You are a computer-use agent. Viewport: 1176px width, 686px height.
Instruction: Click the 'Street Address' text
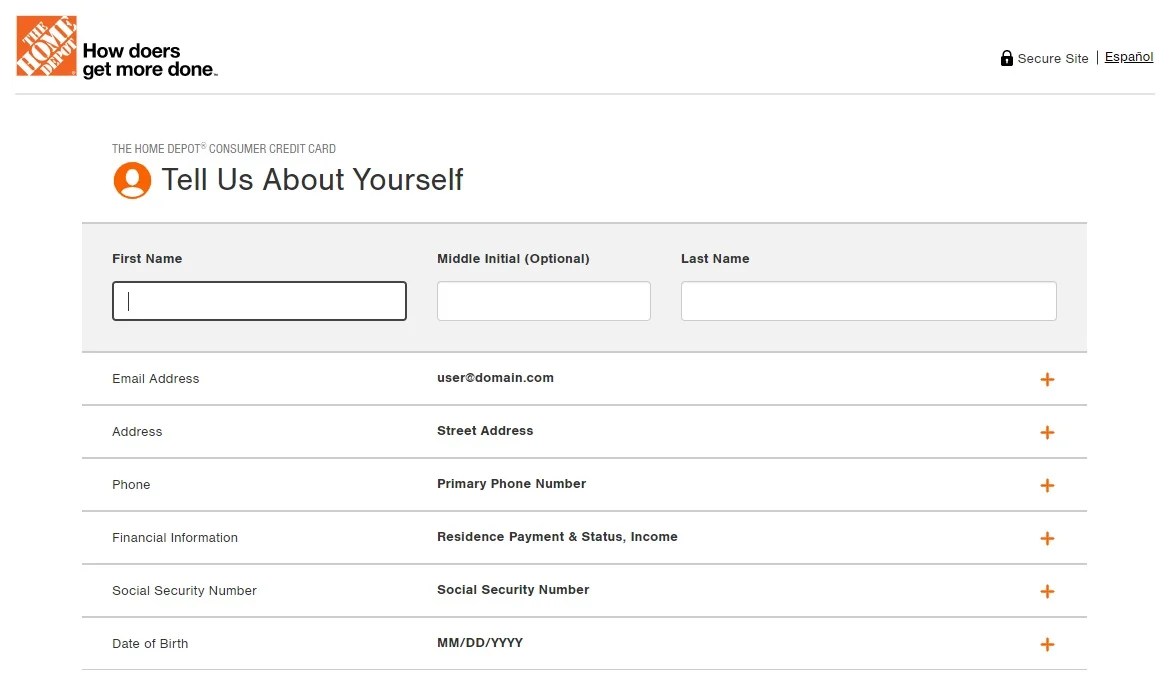(x=485, y=431)
